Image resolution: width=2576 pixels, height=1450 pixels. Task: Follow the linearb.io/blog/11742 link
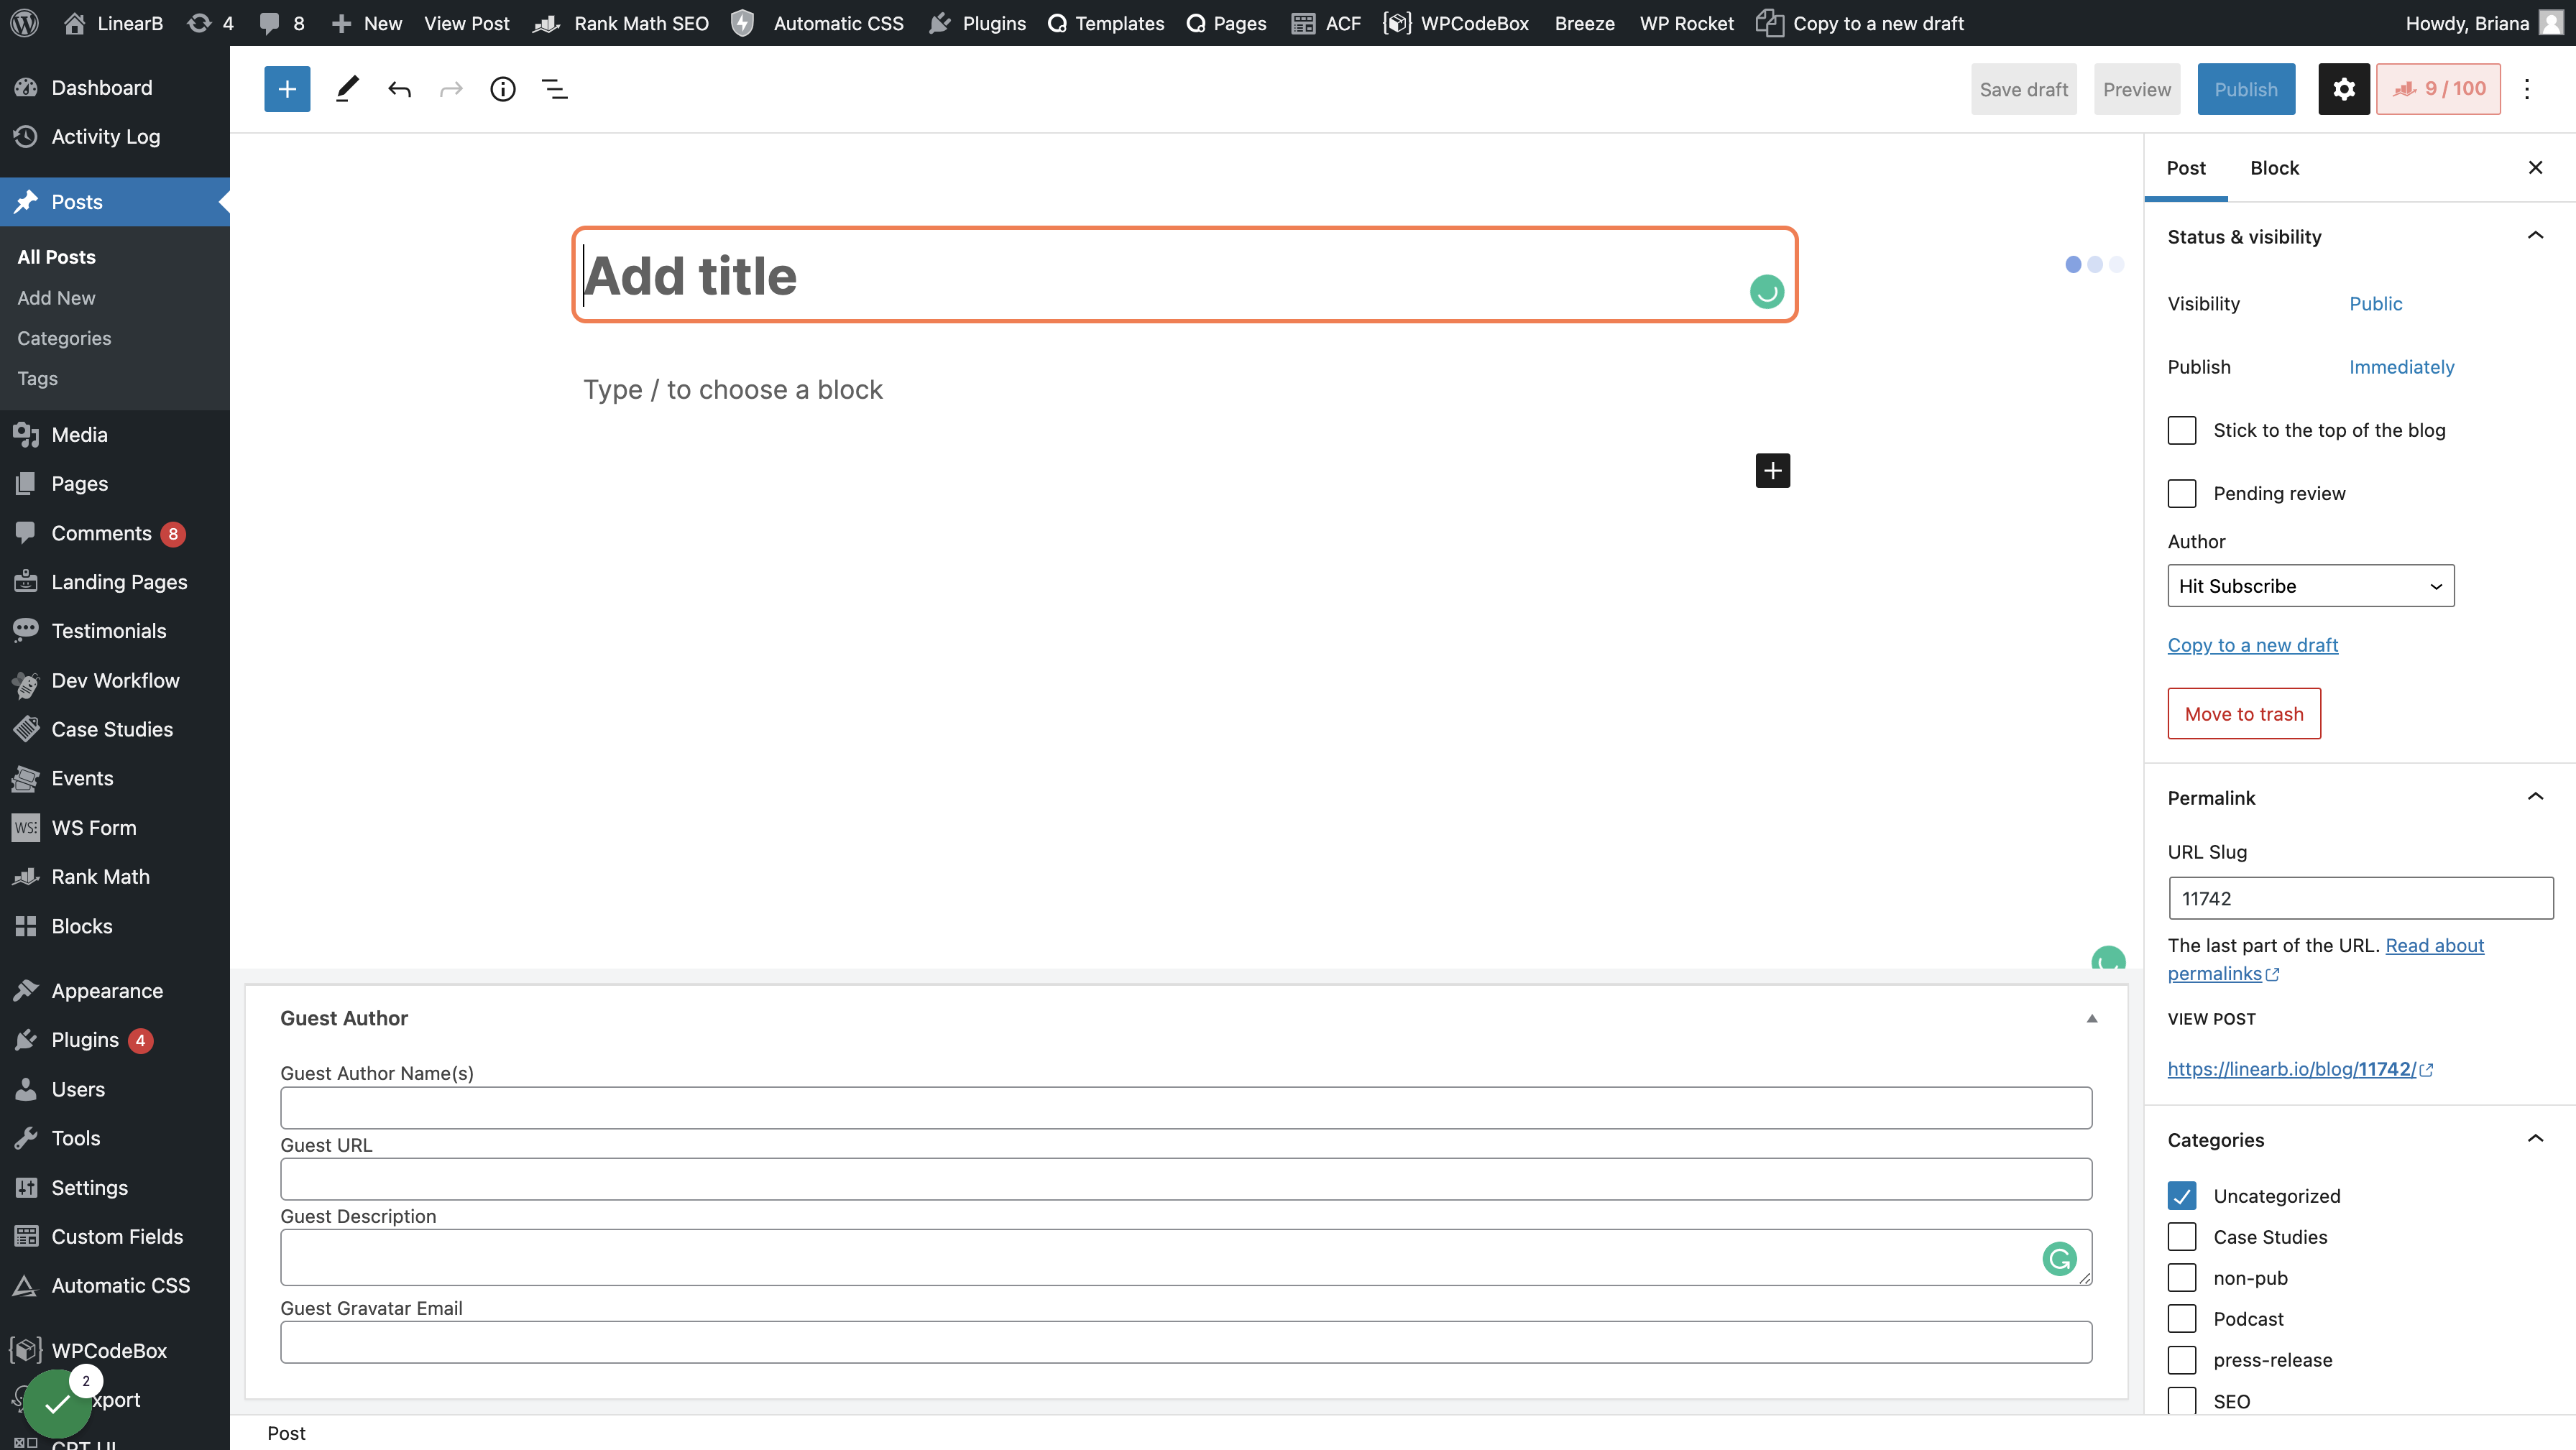coord(2300,1069)
